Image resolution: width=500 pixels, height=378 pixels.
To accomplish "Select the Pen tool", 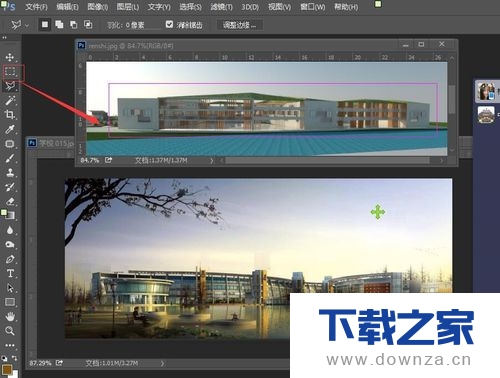I will point(10,259).
